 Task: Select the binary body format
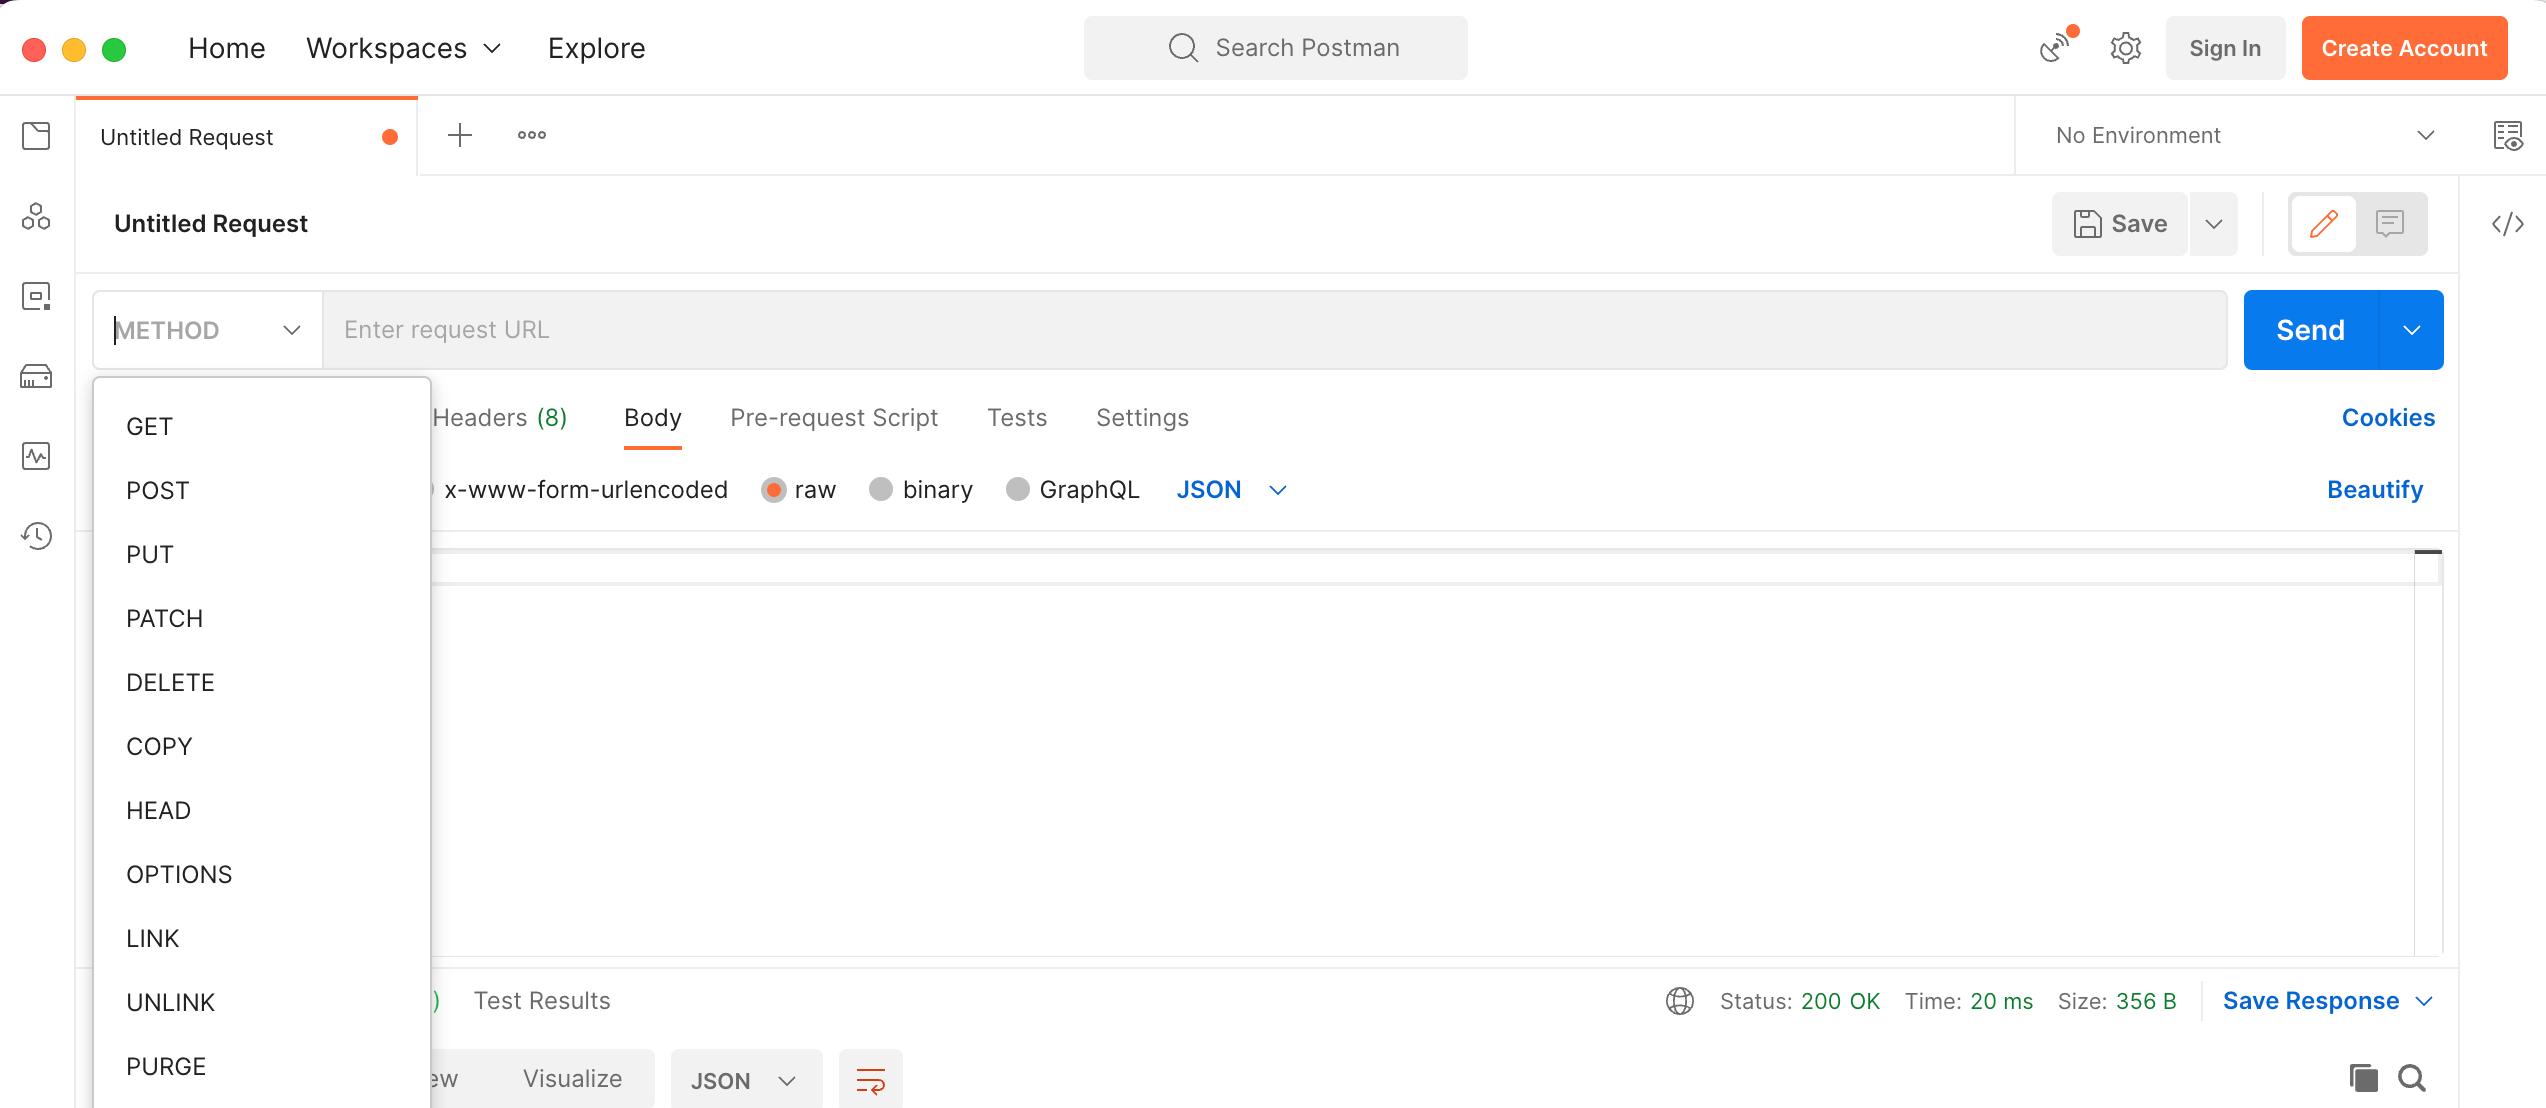pos(920,489)
